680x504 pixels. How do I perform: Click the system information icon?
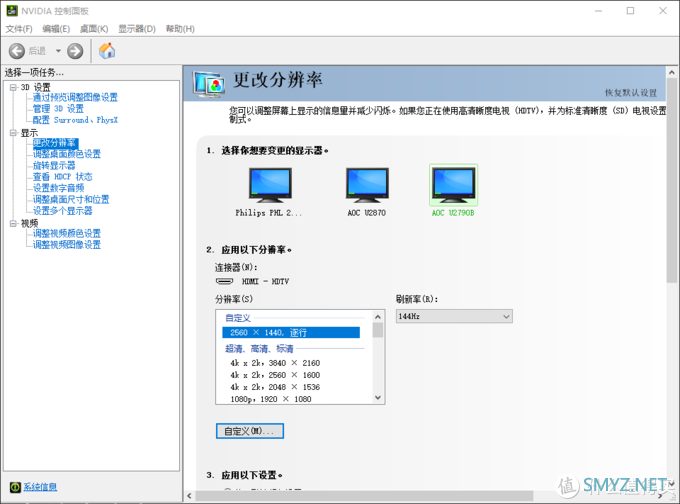pos(15,487)
